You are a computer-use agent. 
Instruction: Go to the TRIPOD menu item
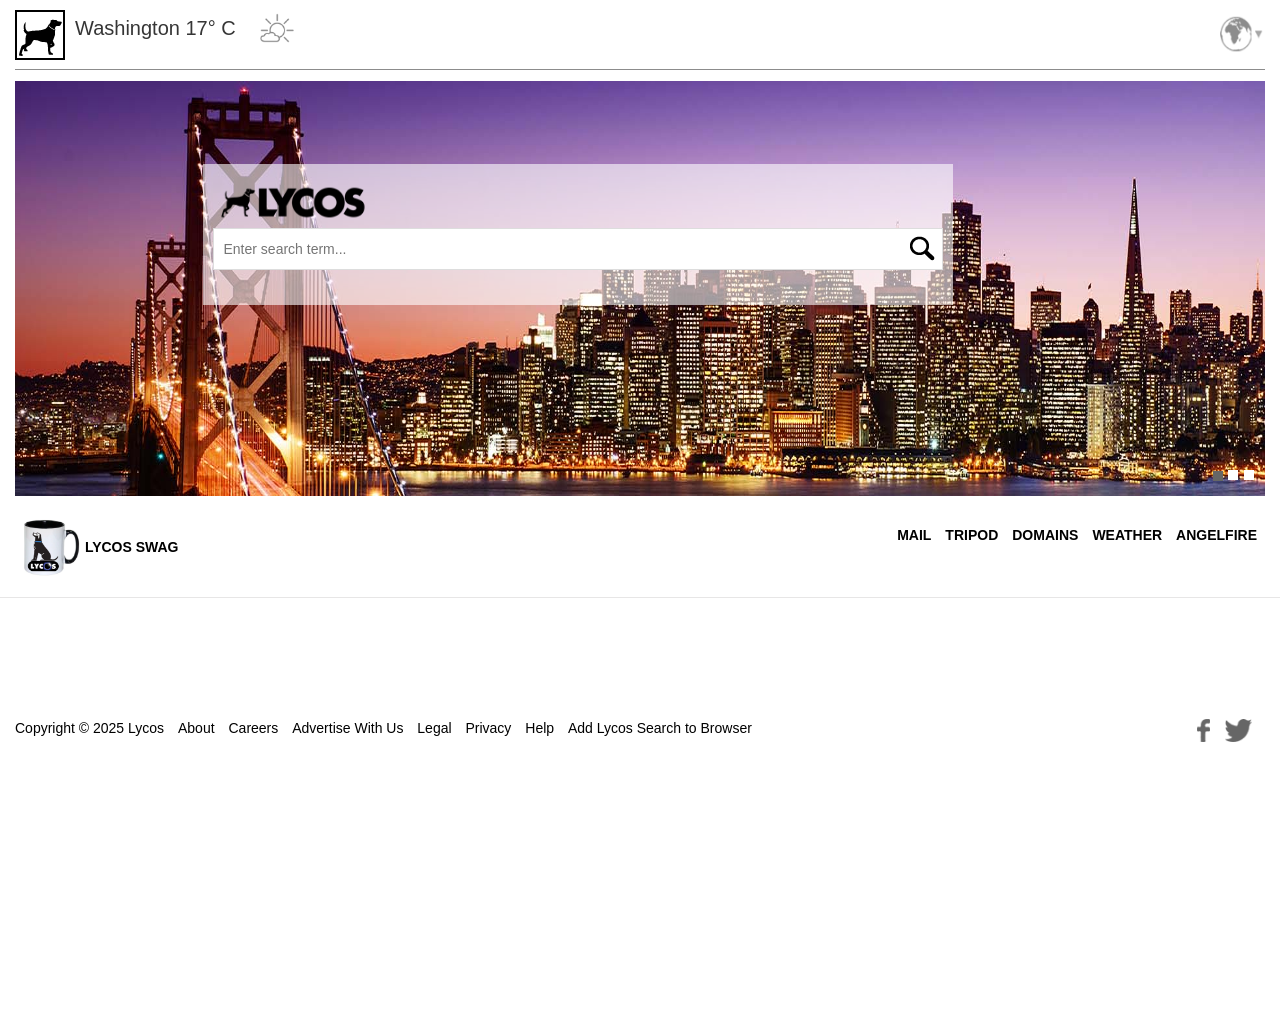click(971, 535)
